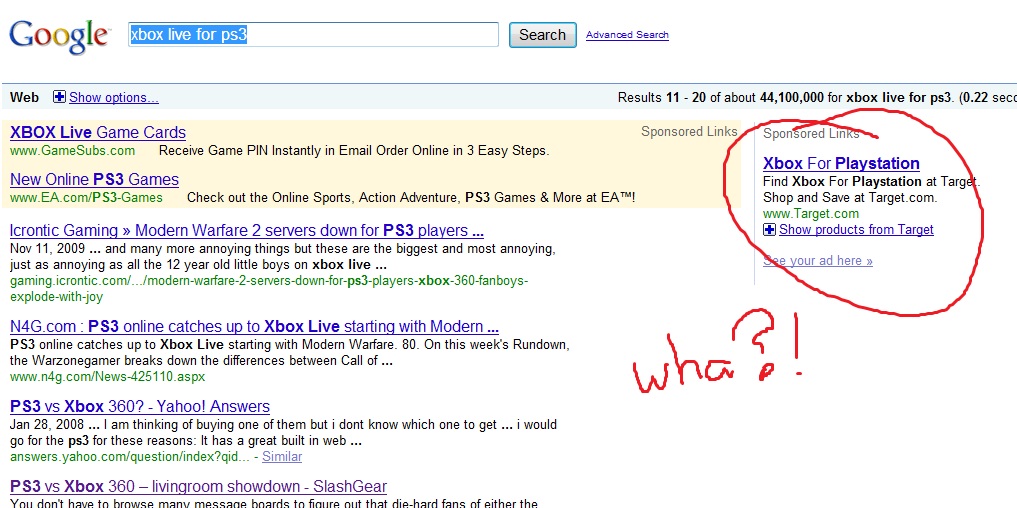Open PS3 vs Xbox 360 Yahoo Answers result

140,407
